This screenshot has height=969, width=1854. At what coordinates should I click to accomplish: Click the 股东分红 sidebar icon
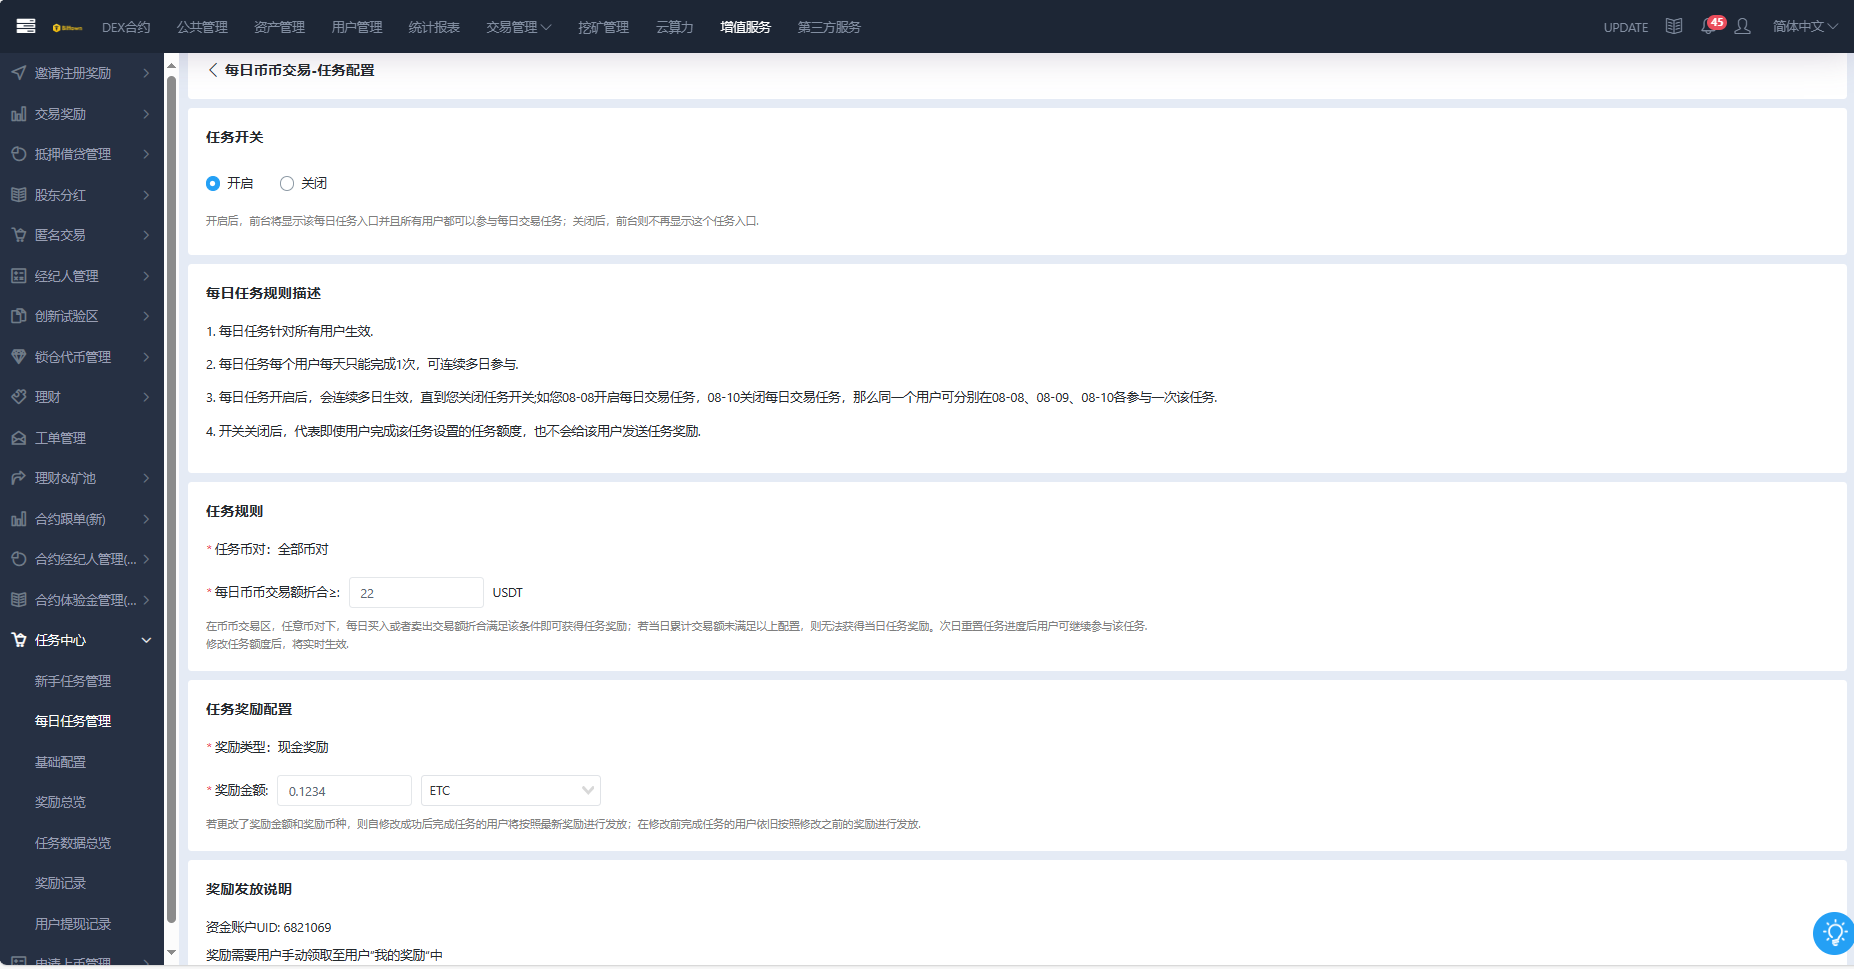pos(19,194)
